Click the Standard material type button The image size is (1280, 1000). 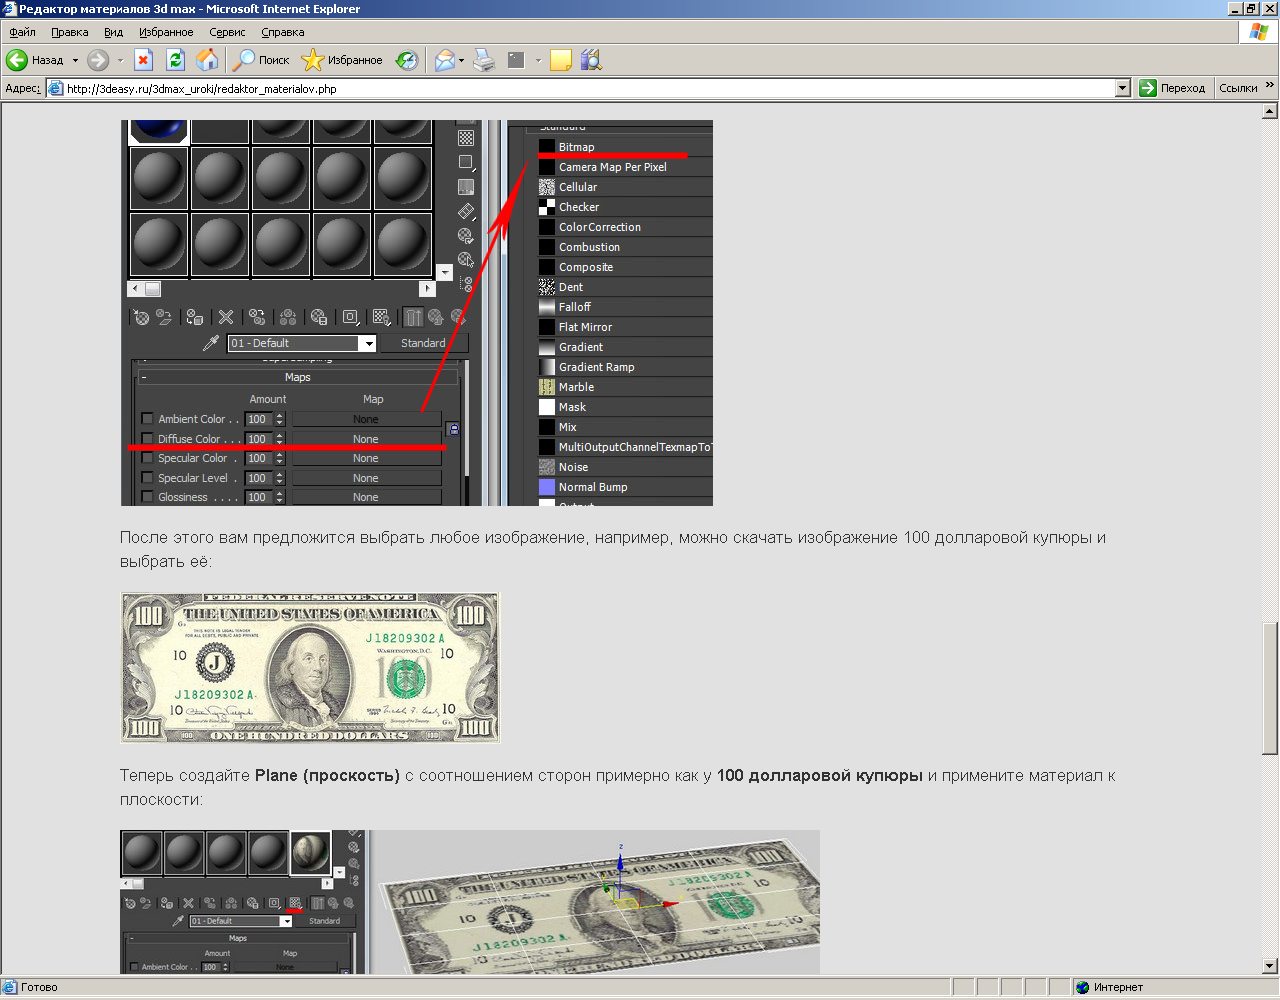click(423, 343)
